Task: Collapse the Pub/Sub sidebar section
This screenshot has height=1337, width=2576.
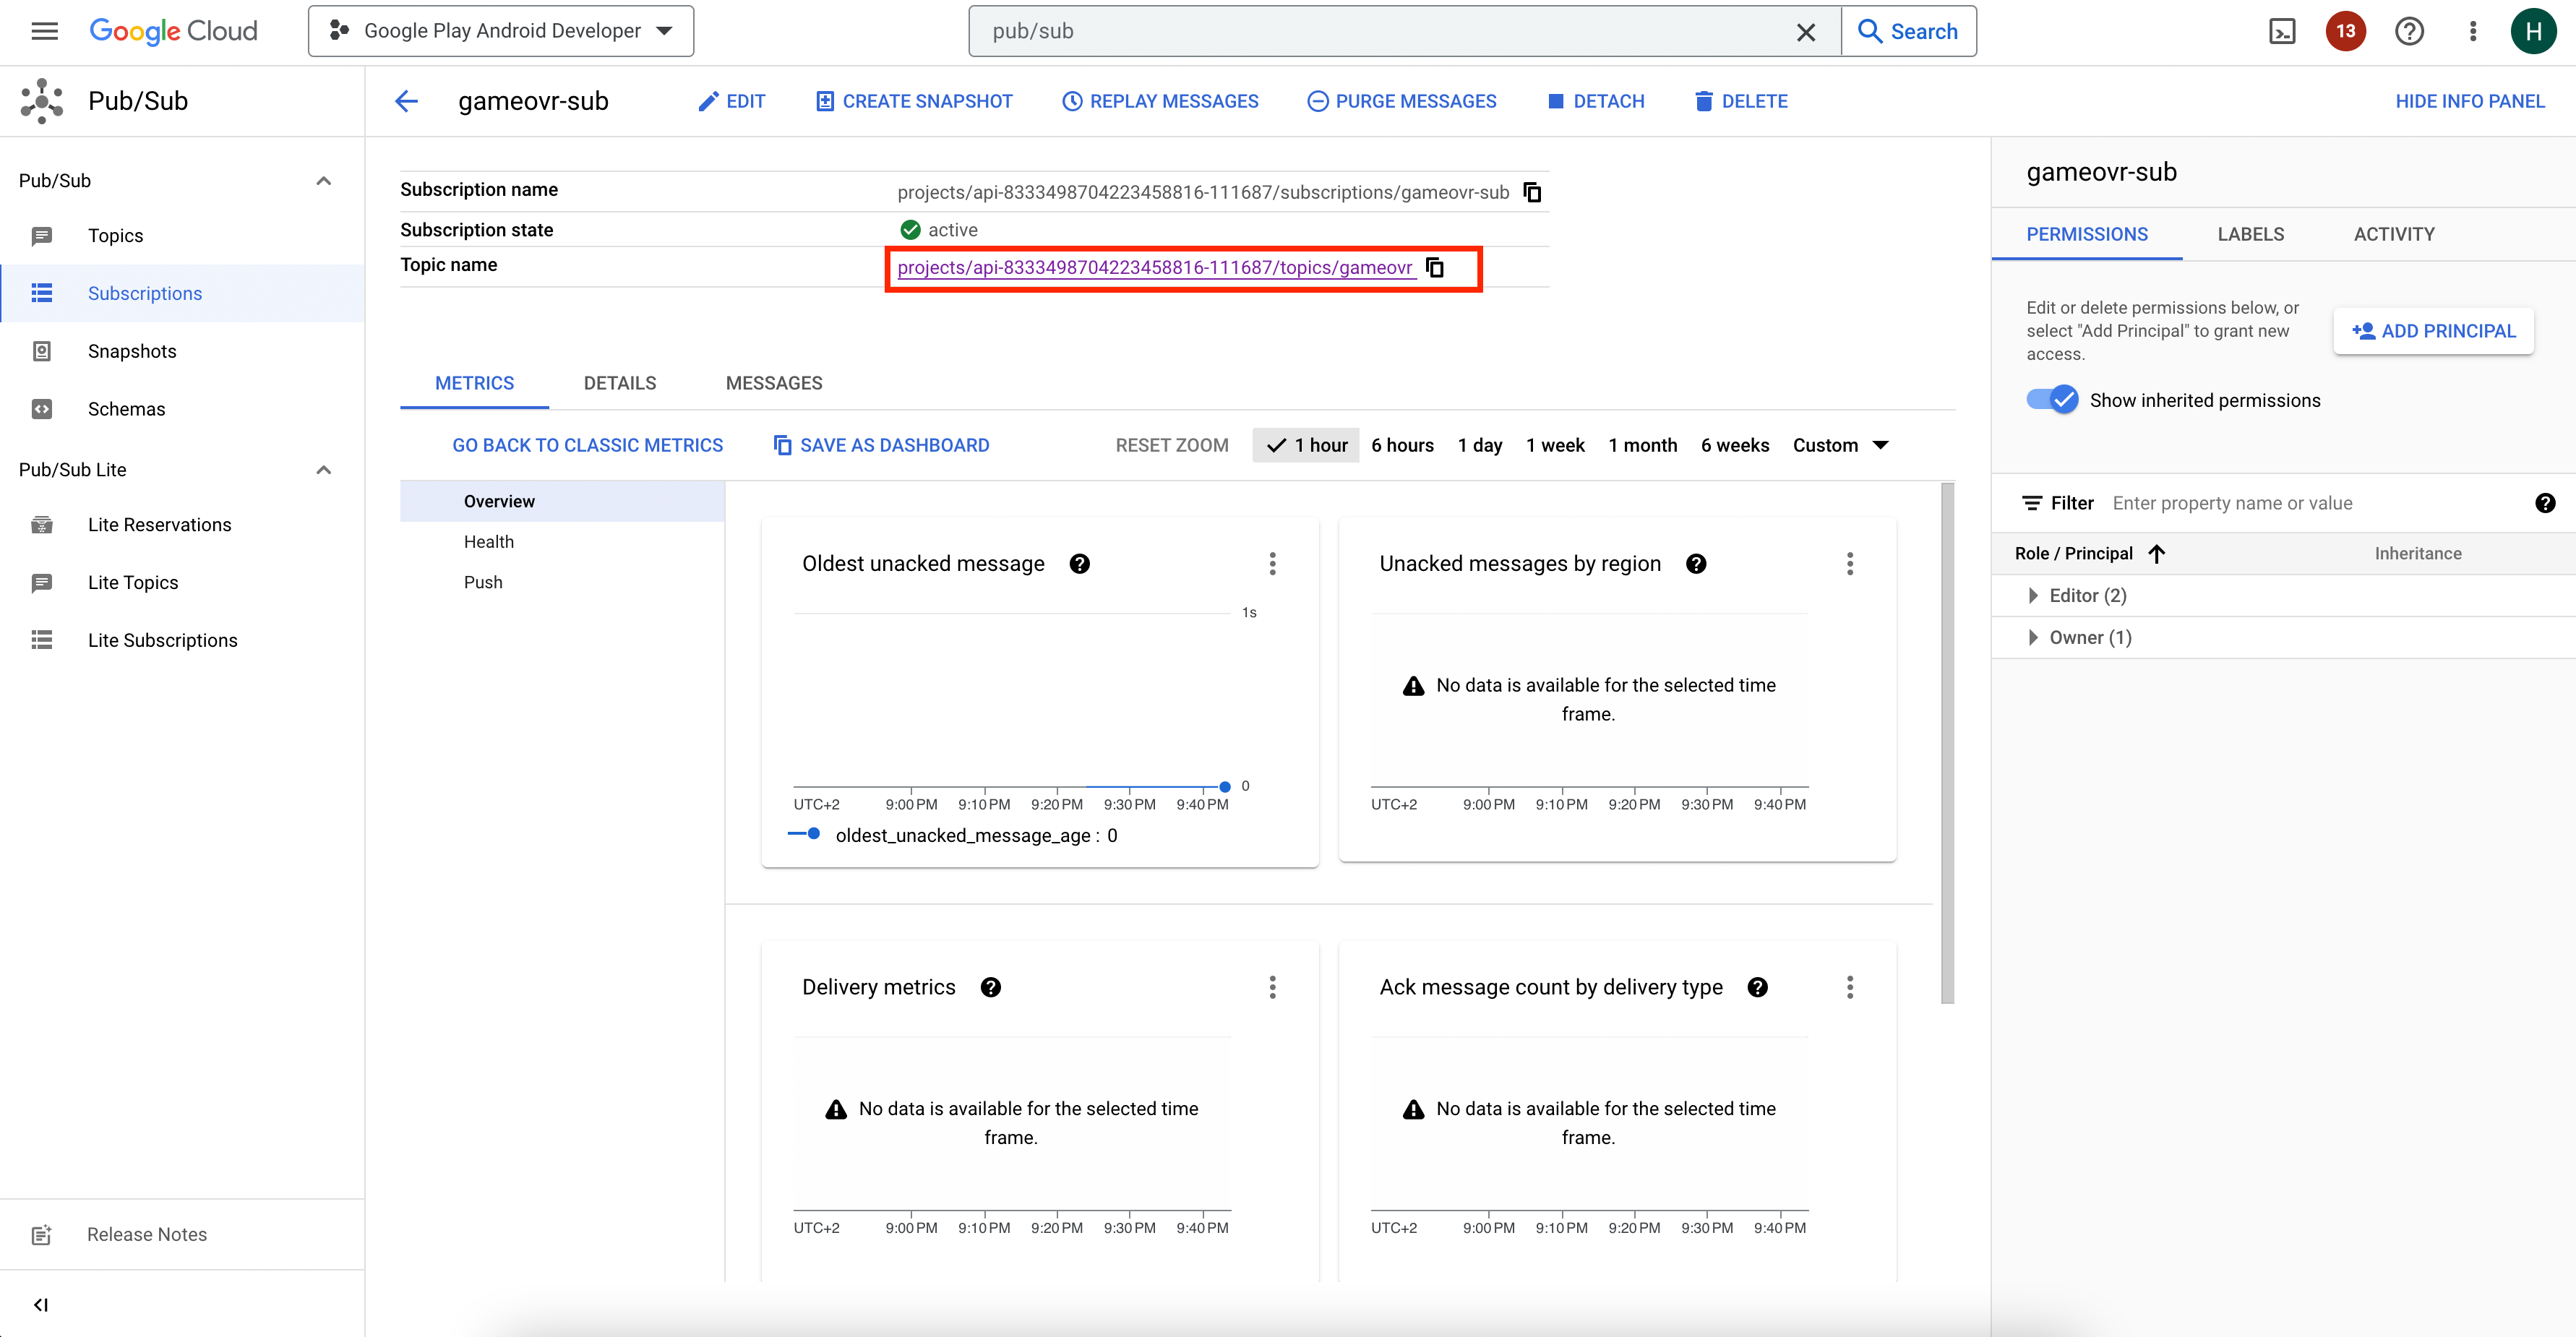Action: (x=323, y=181)
